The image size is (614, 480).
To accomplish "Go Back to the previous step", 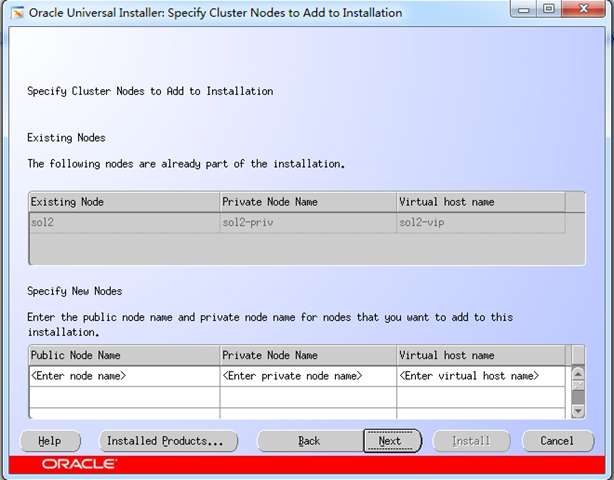I will (x=310, y=441).
